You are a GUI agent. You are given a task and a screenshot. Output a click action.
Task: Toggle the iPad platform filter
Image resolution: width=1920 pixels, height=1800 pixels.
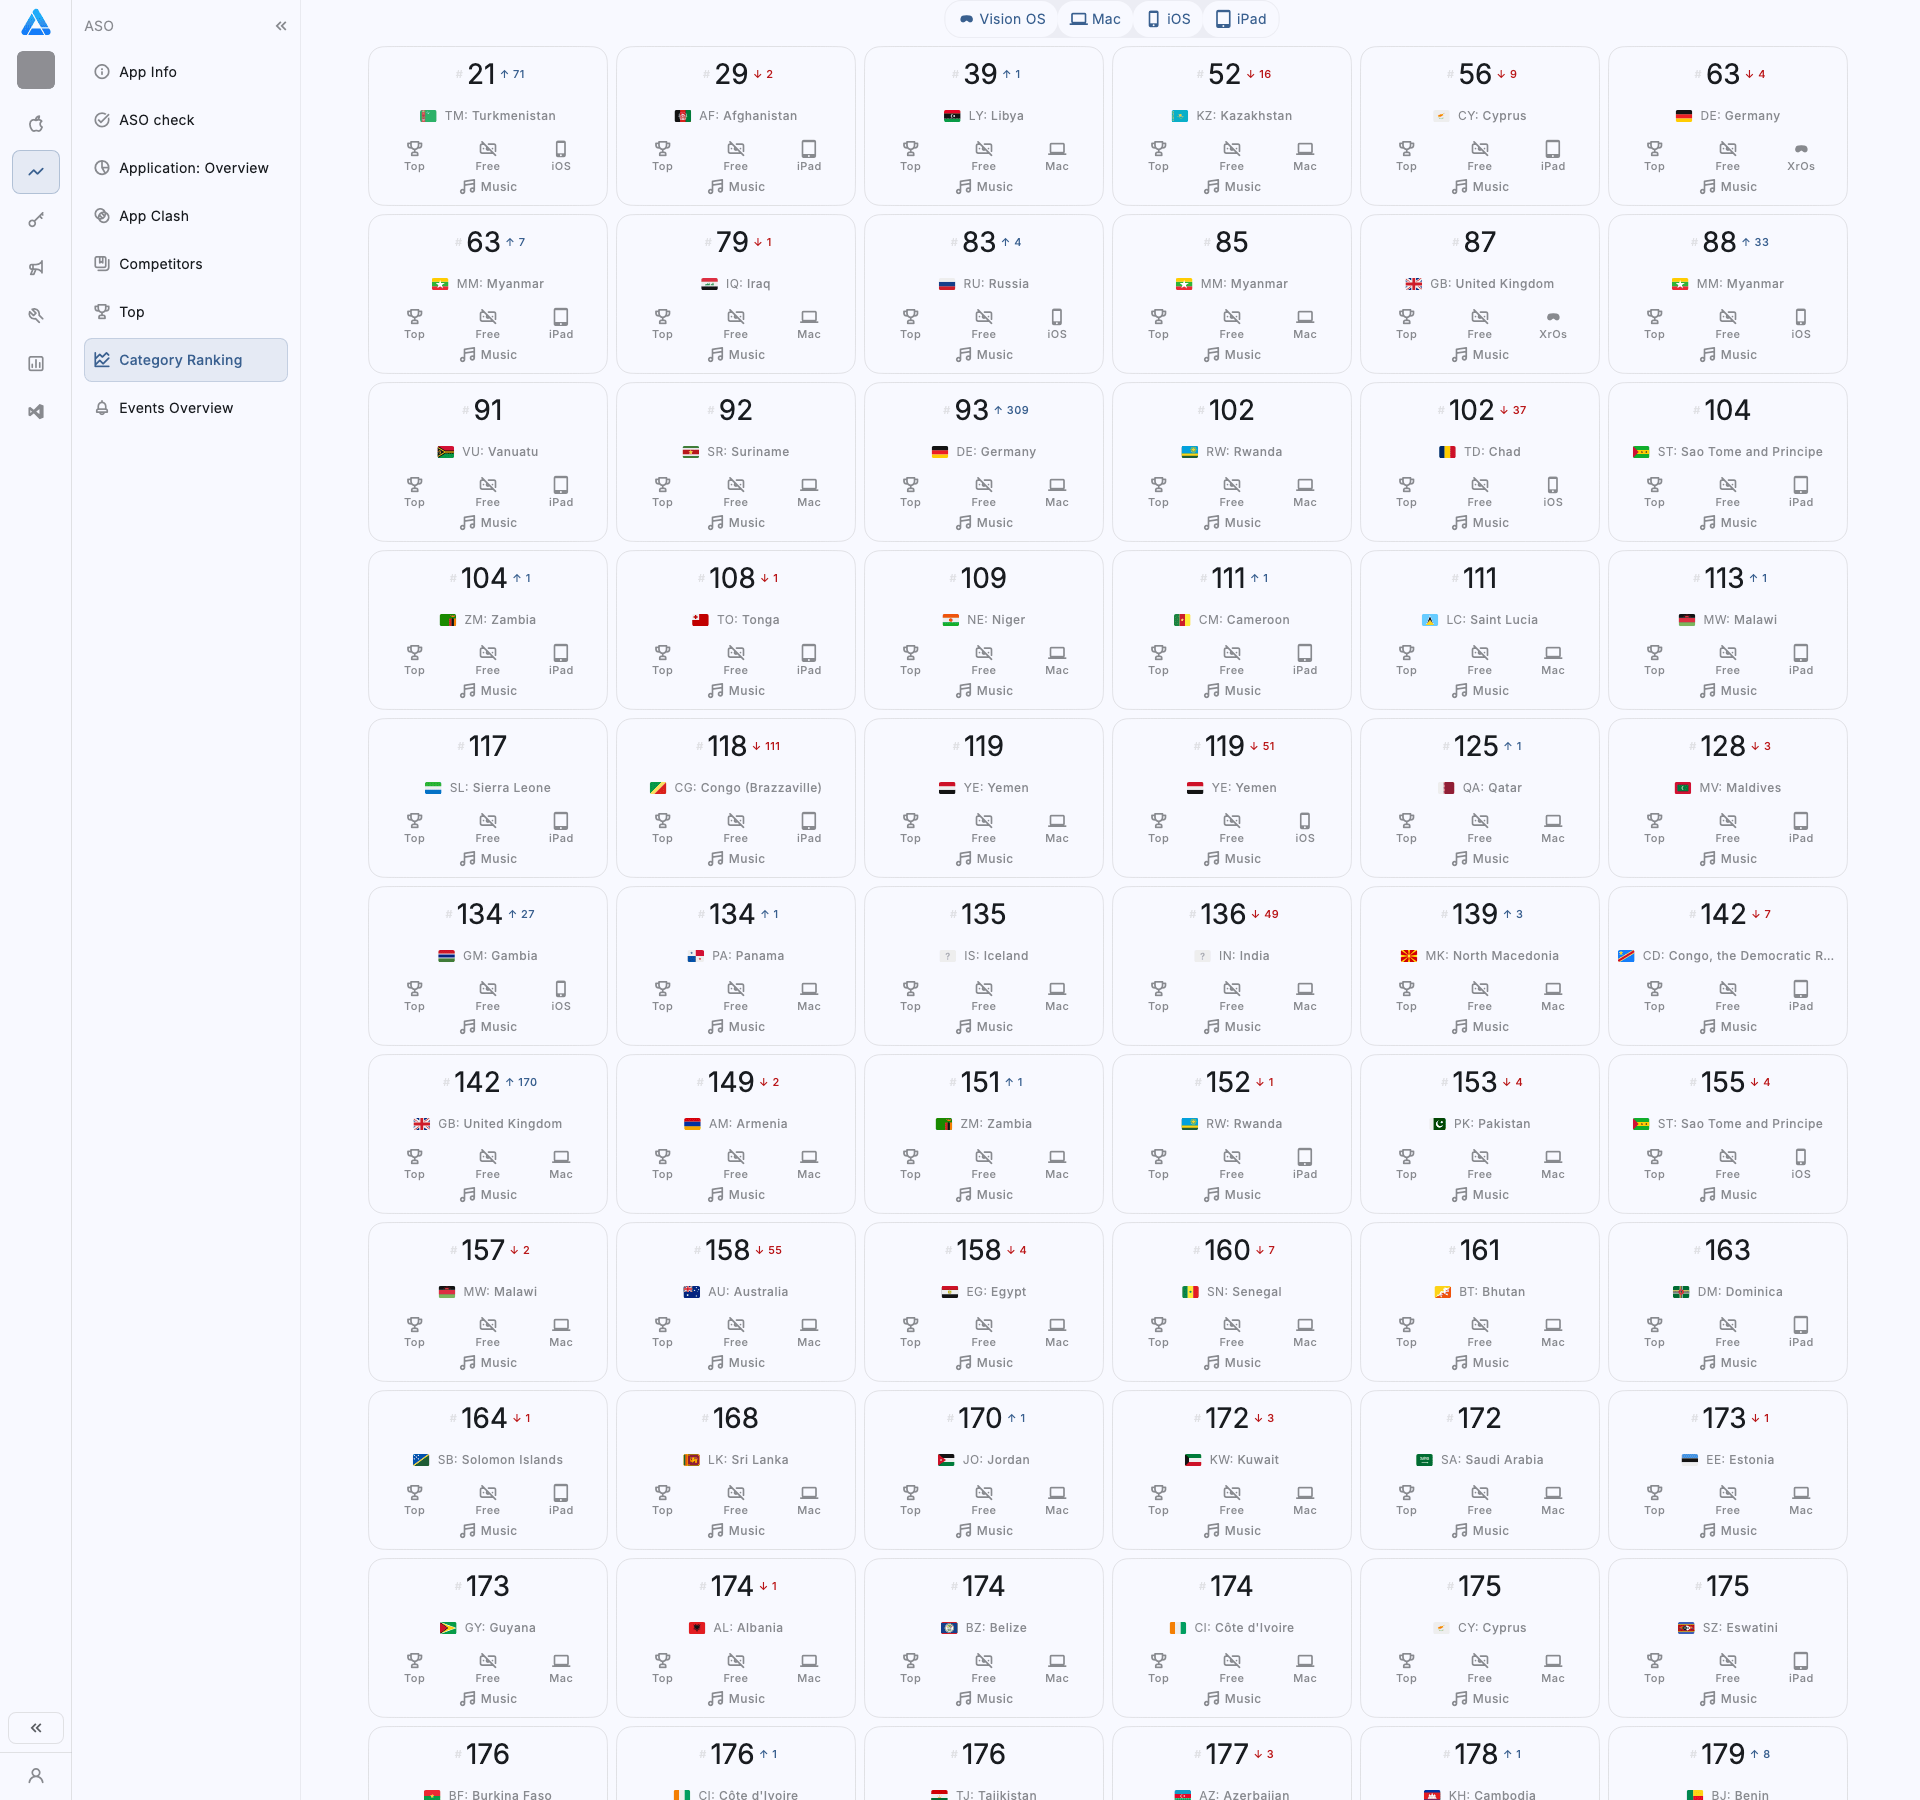(x=1241, y=19)
